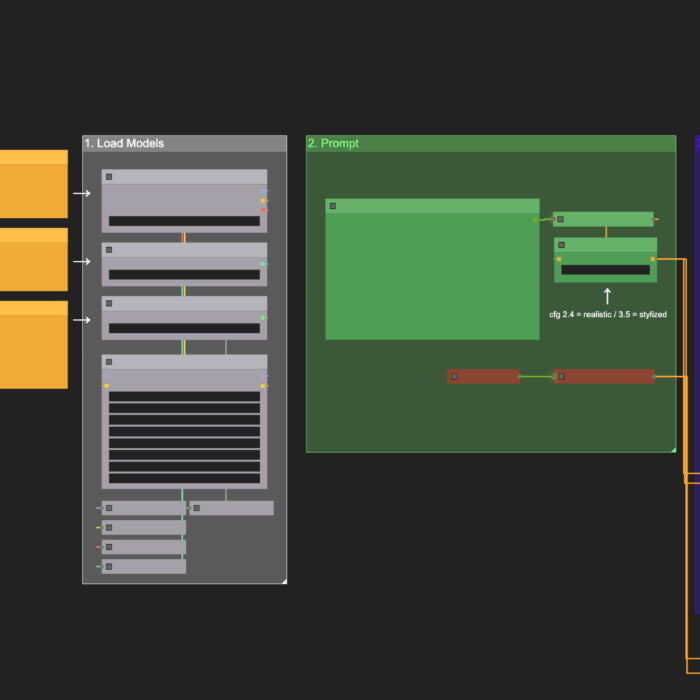Expand collapsed node with purple input link

(x=109, y=508)
